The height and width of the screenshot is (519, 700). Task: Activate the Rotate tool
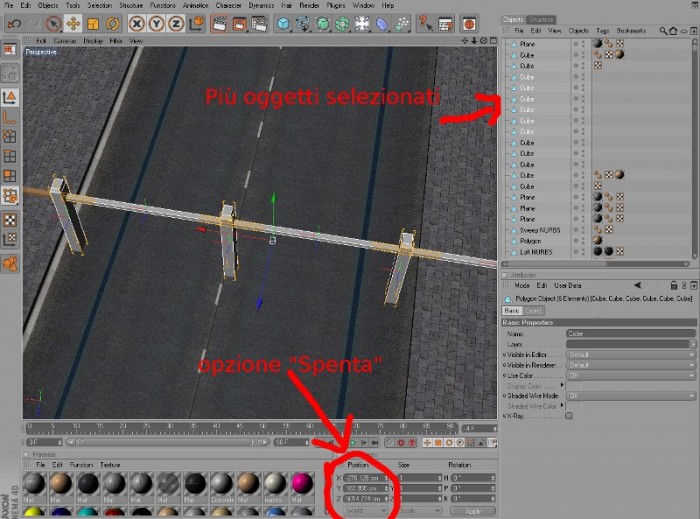(x=112, y=24)
